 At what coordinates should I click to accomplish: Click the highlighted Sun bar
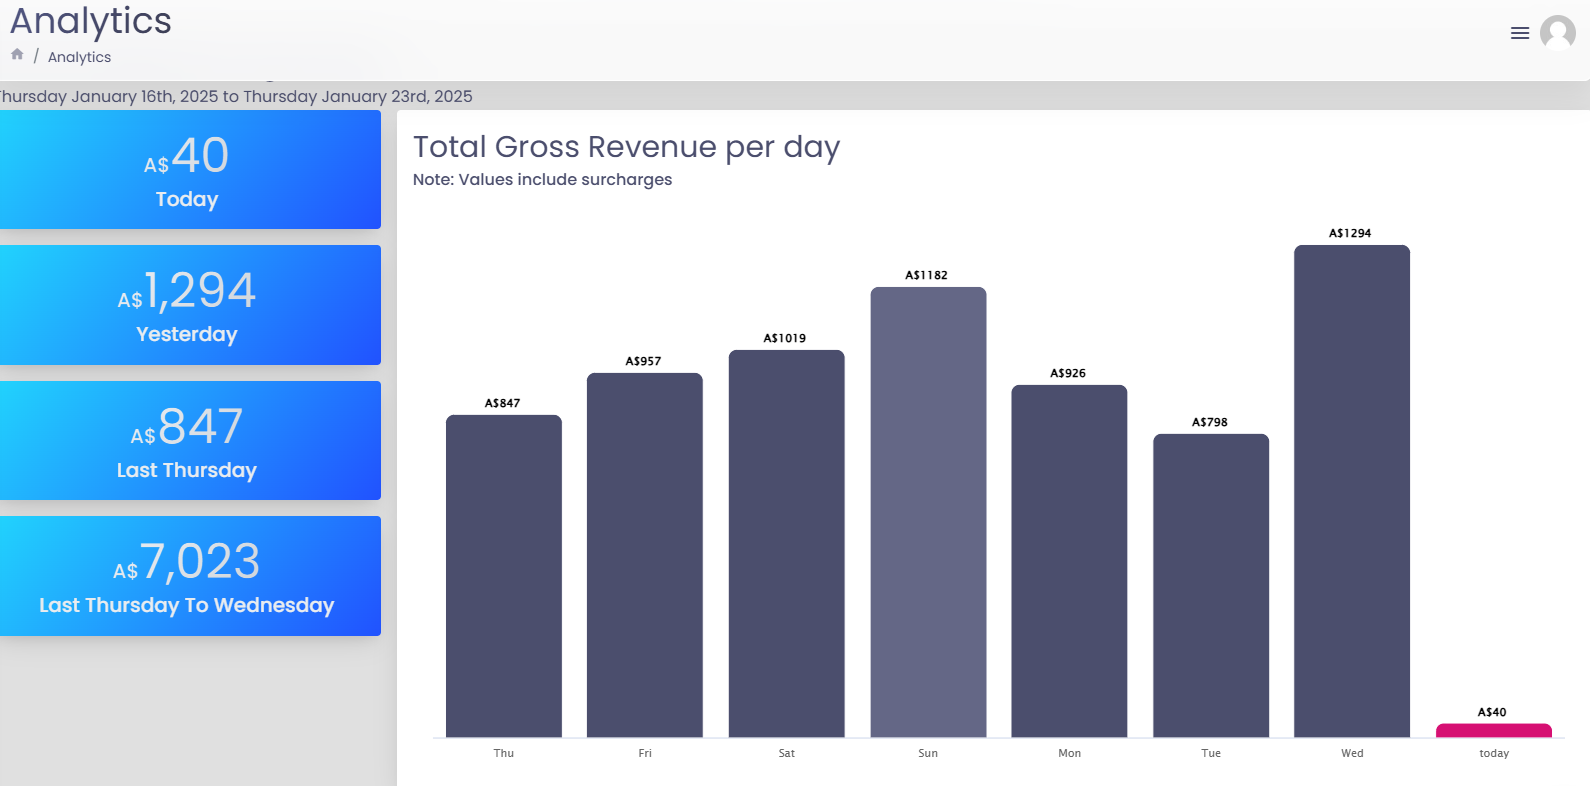[x=928, y=512]
